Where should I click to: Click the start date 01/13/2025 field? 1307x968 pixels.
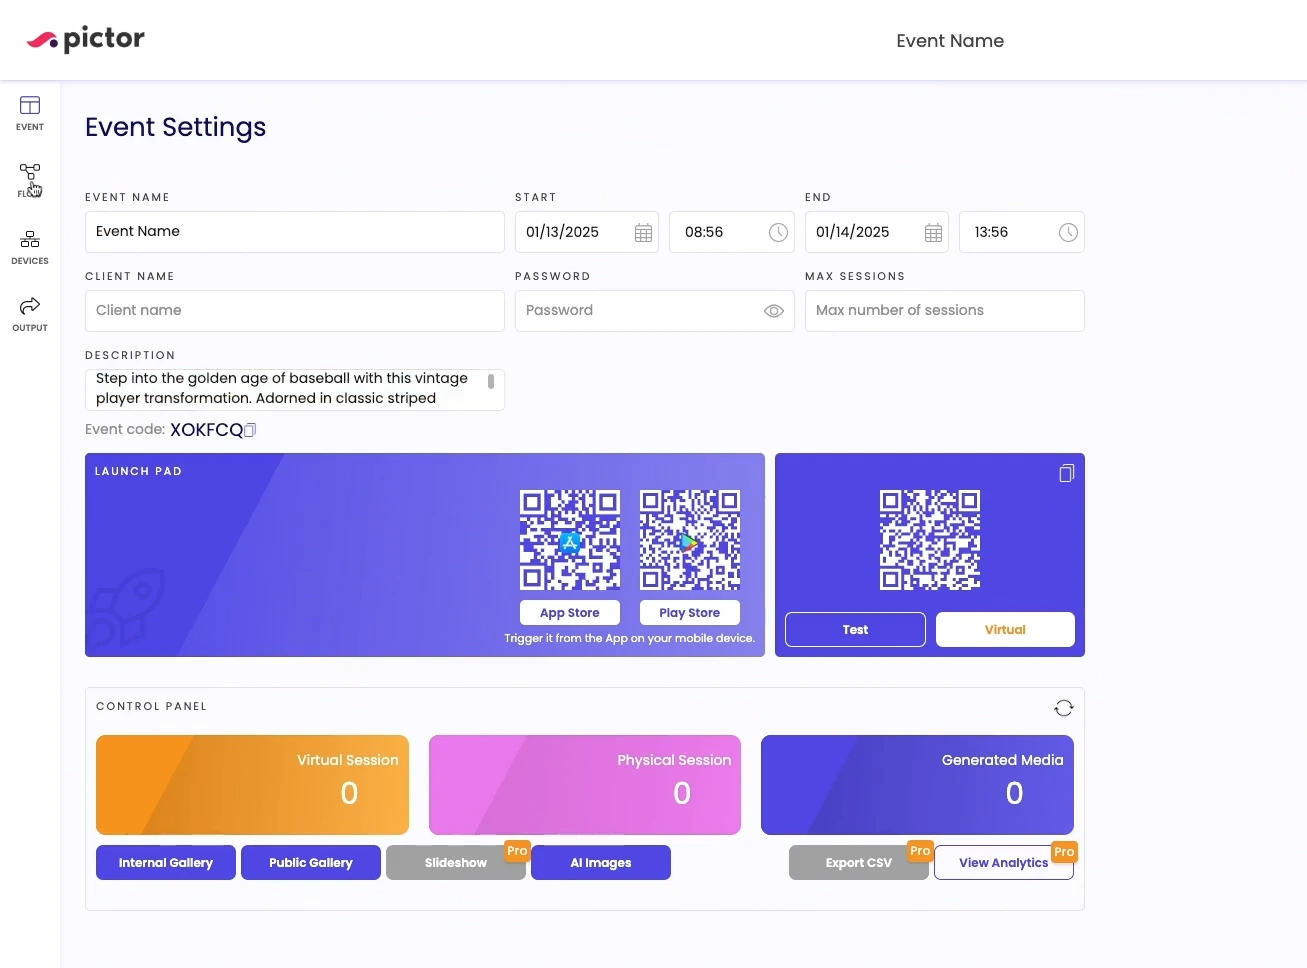587,232
